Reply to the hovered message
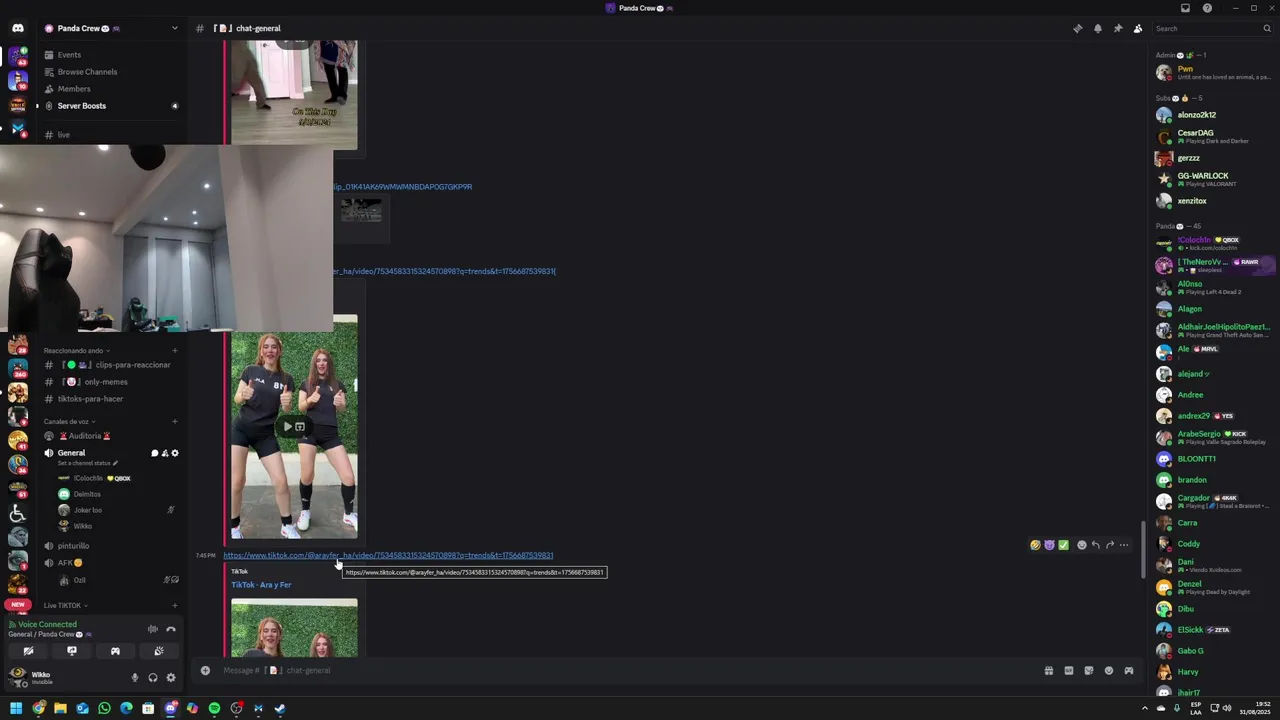Viewport: 1280px width, 720px height. coord(1095,545)
